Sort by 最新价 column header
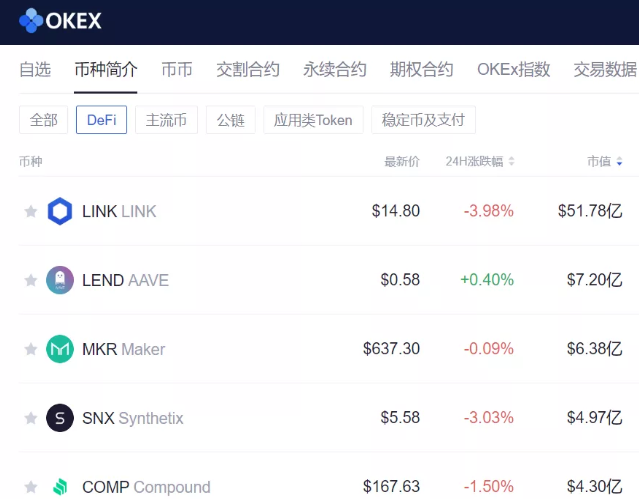Image resolution: width=639 pixels, height=499 pixels. coord(402,162)
